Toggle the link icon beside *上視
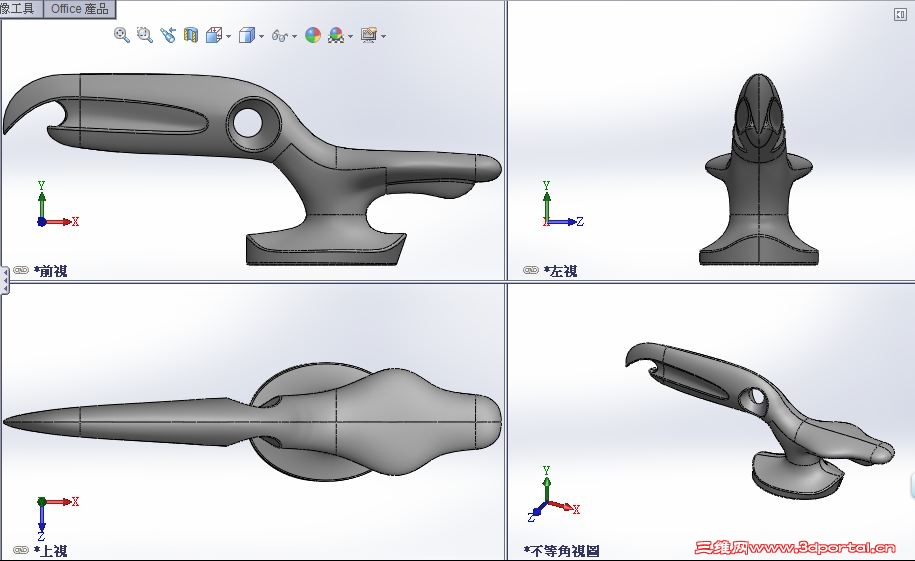Image resolution: width=915 pixels, height=561 pixels. click(21, 550)
